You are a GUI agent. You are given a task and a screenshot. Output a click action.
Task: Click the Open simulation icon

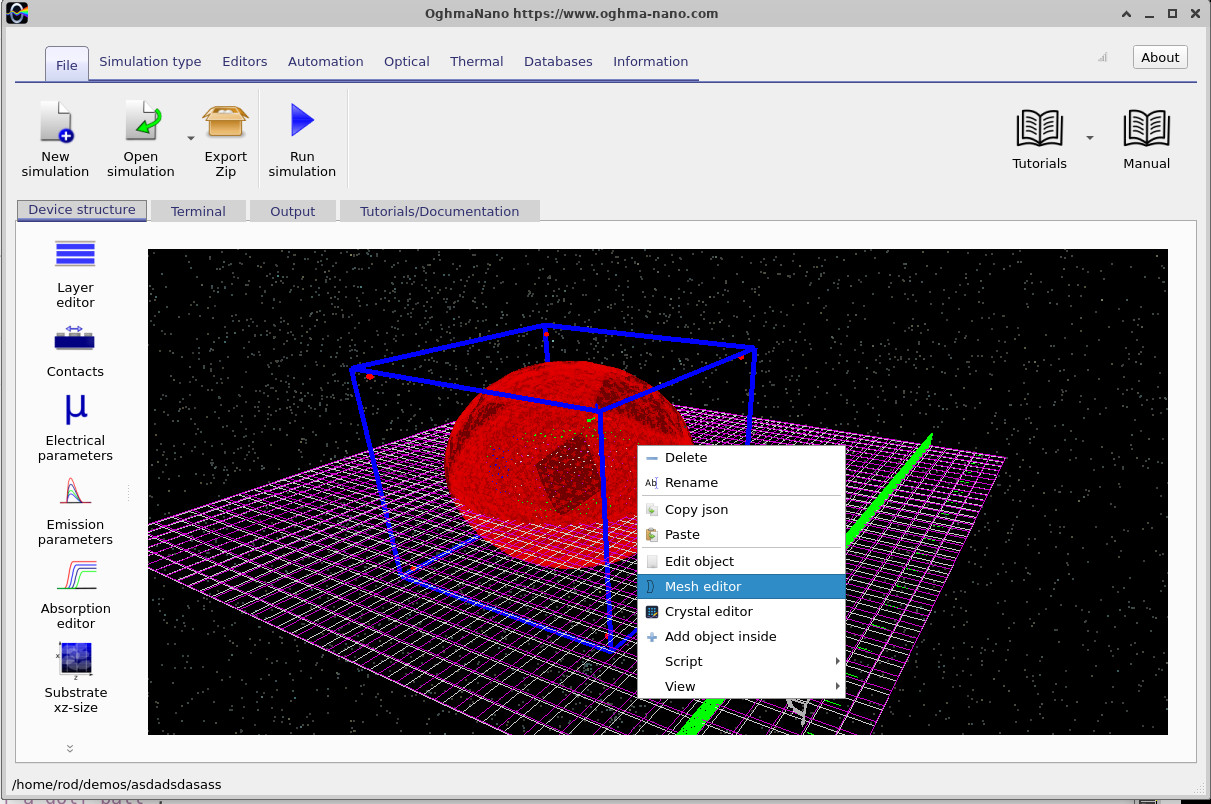click(x=142, y=122)
